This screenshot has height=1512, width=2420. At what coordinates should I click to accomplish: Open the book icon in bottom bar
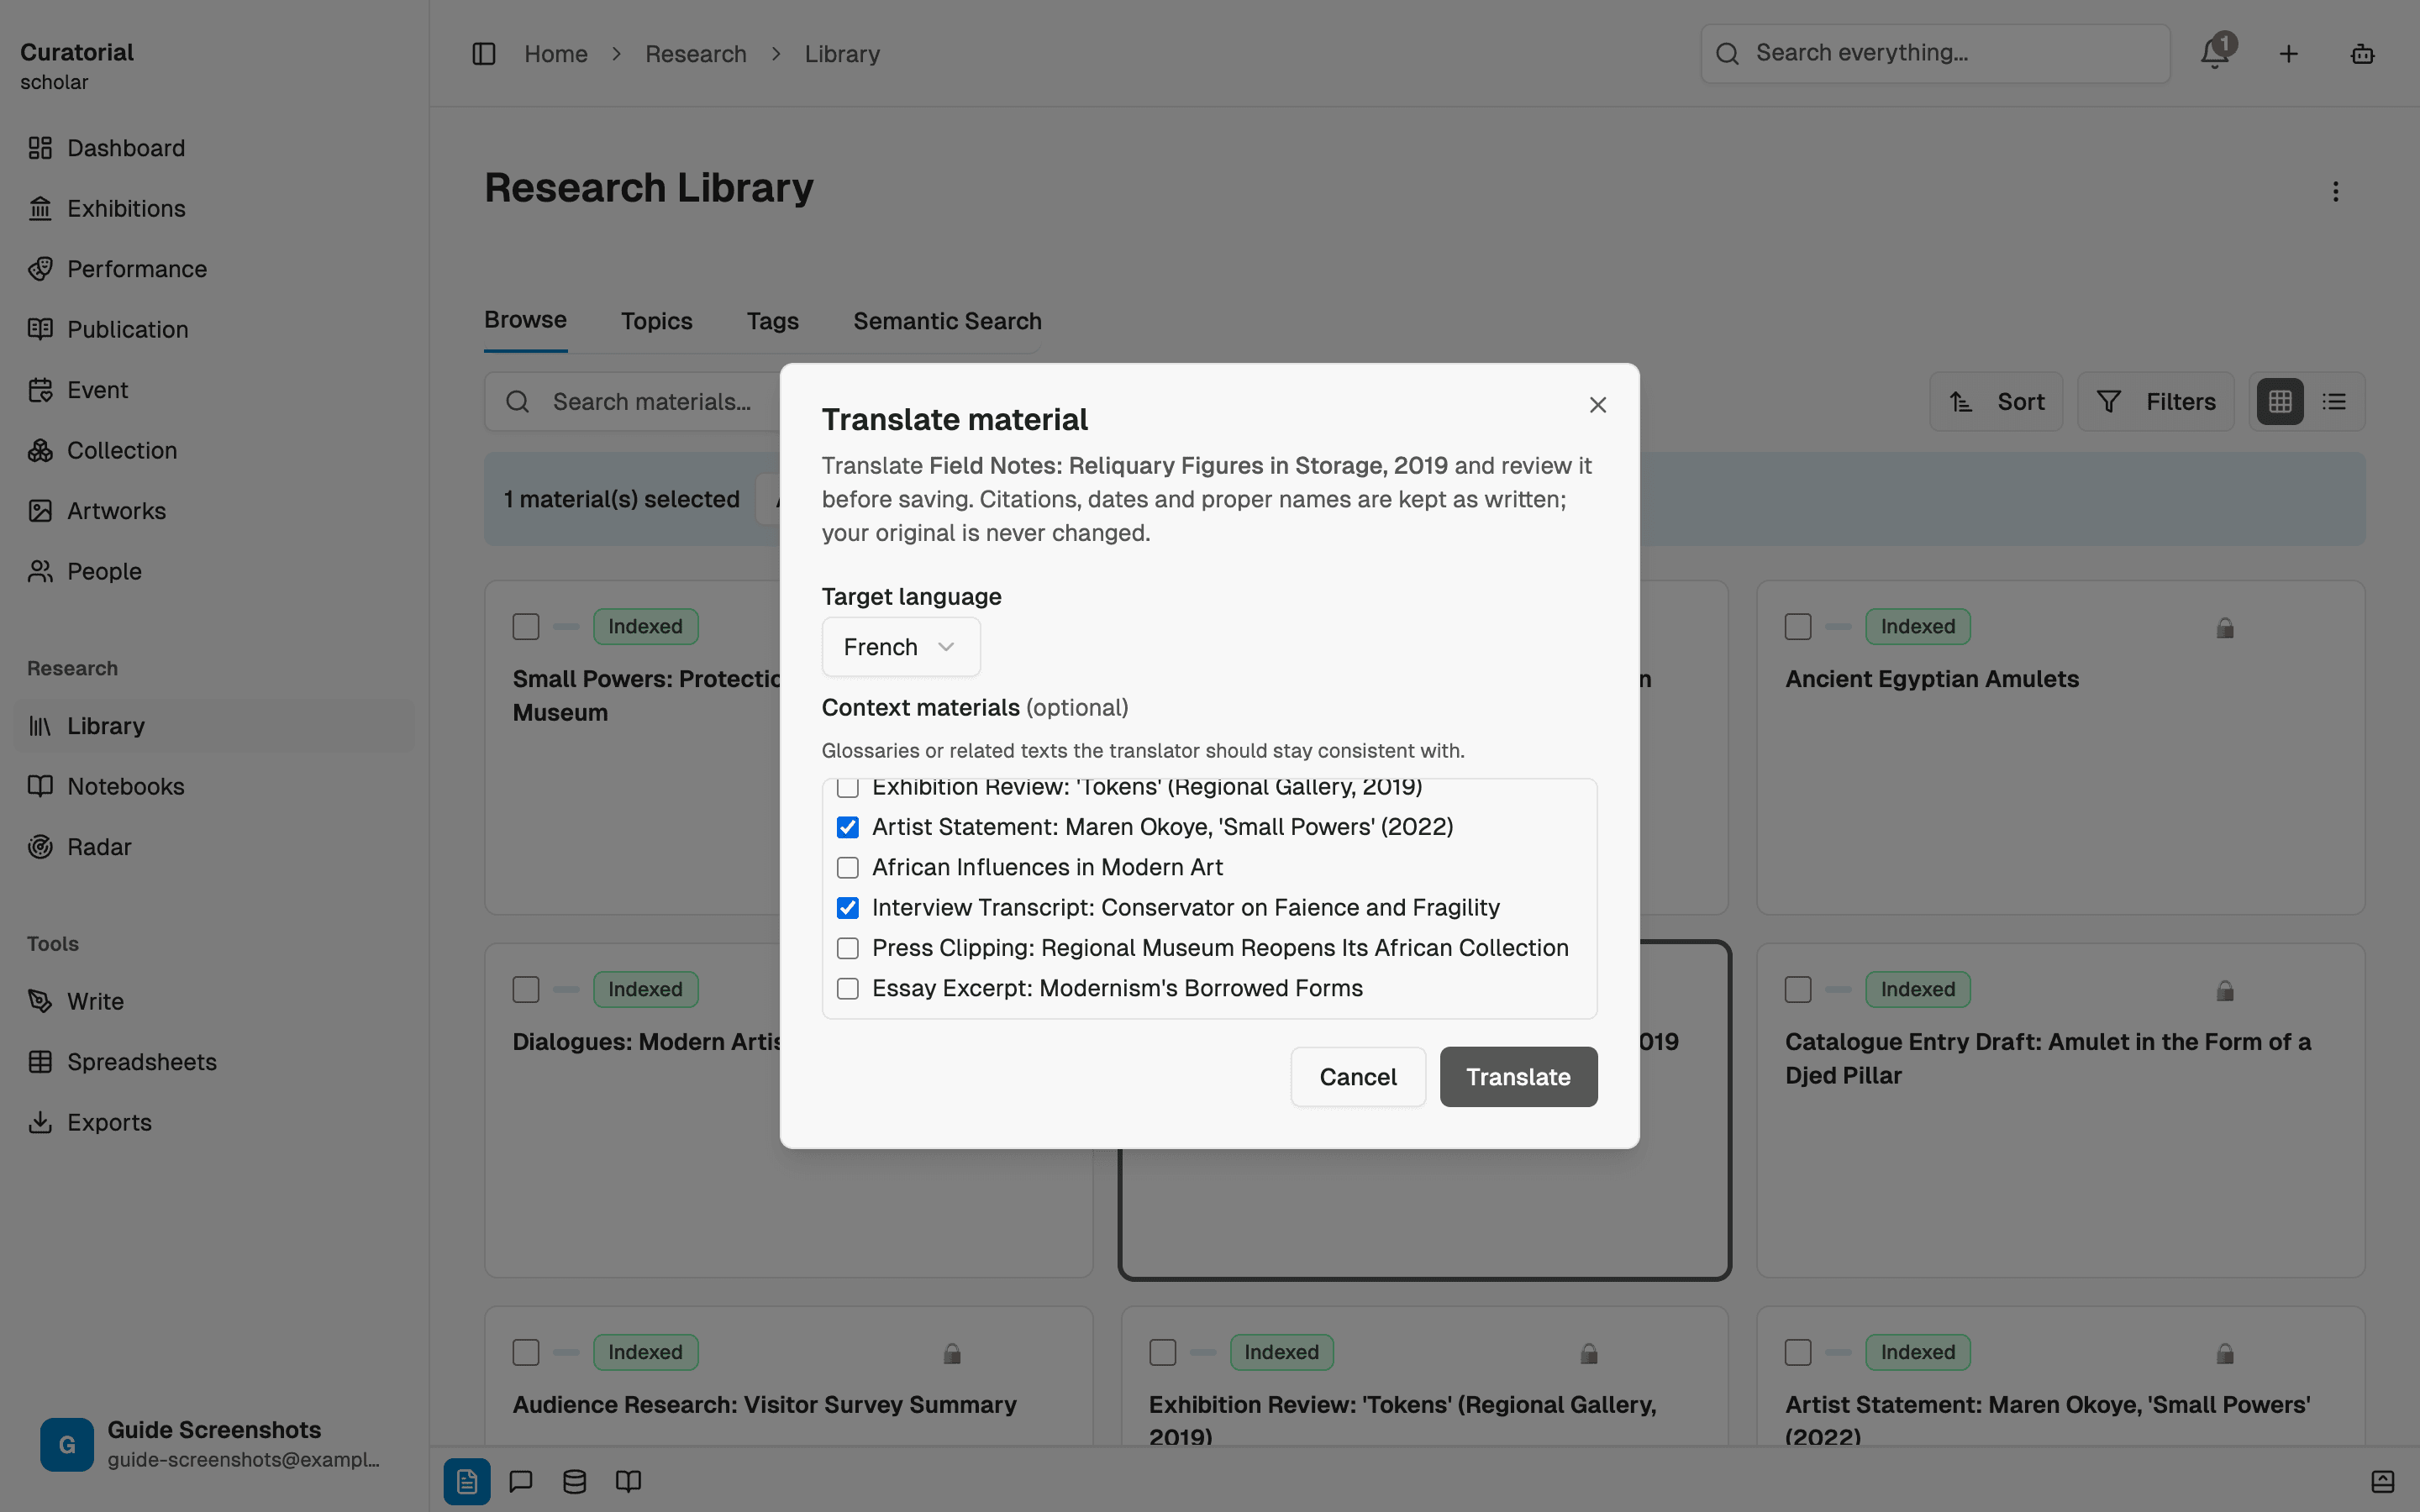click(x=628, y=1481)
